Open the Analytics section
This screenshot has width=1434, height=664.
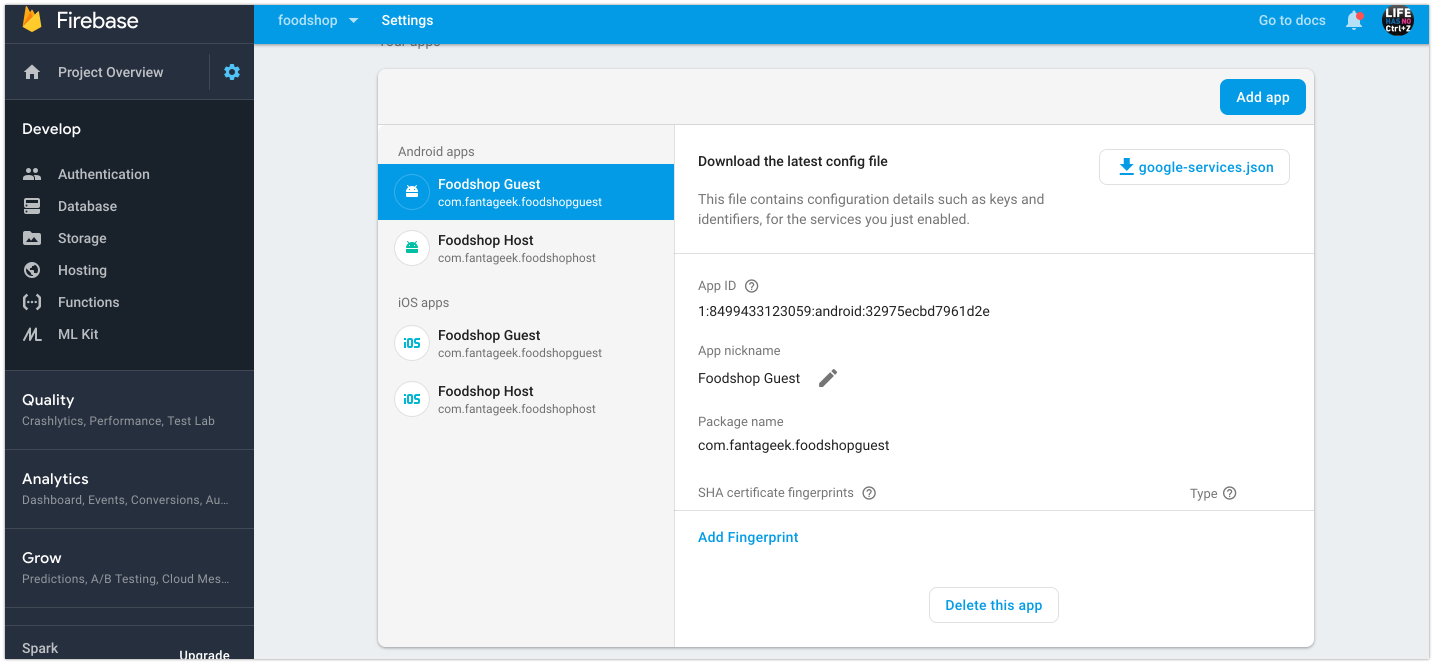(55, 478)
